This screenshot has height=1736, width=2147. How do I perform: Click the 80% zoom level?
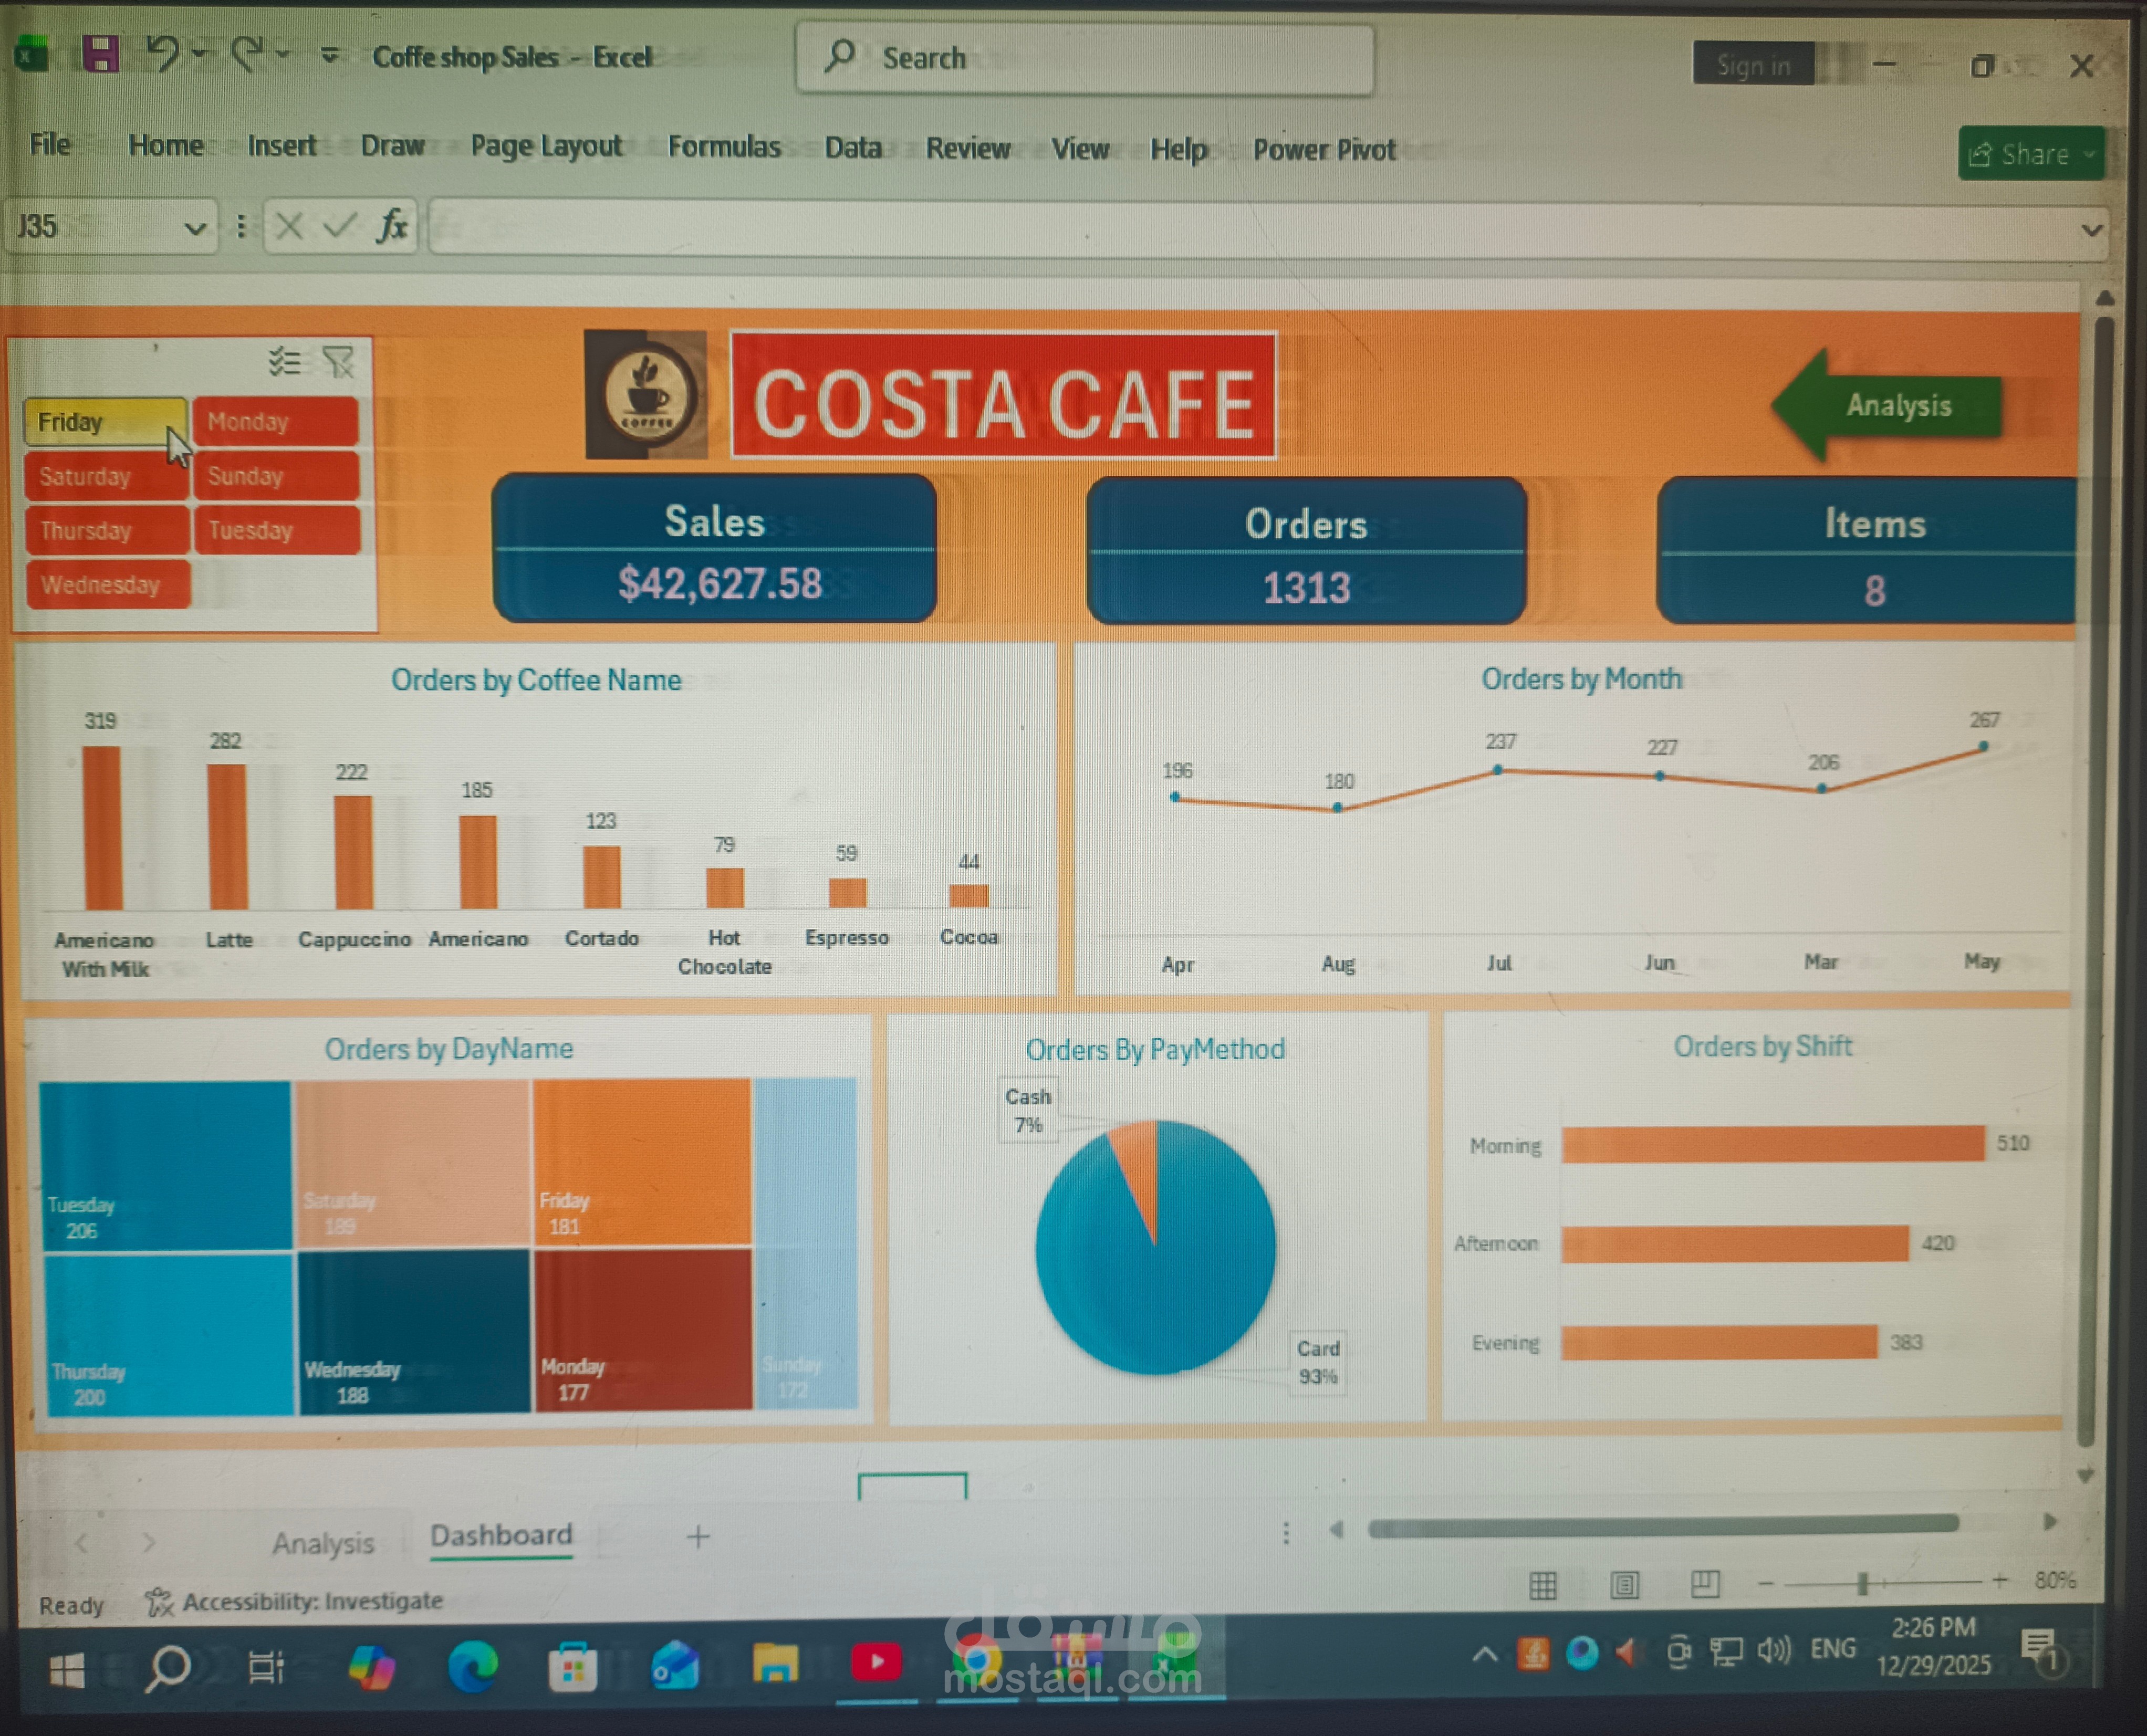(2055, 1580)
